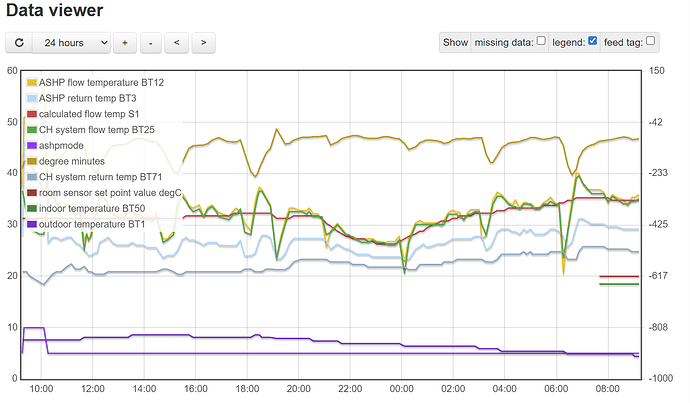Click ASHP return temp BT3 legend swatch
The width and height of the screenshot is (690, 403).
[32, 98]
